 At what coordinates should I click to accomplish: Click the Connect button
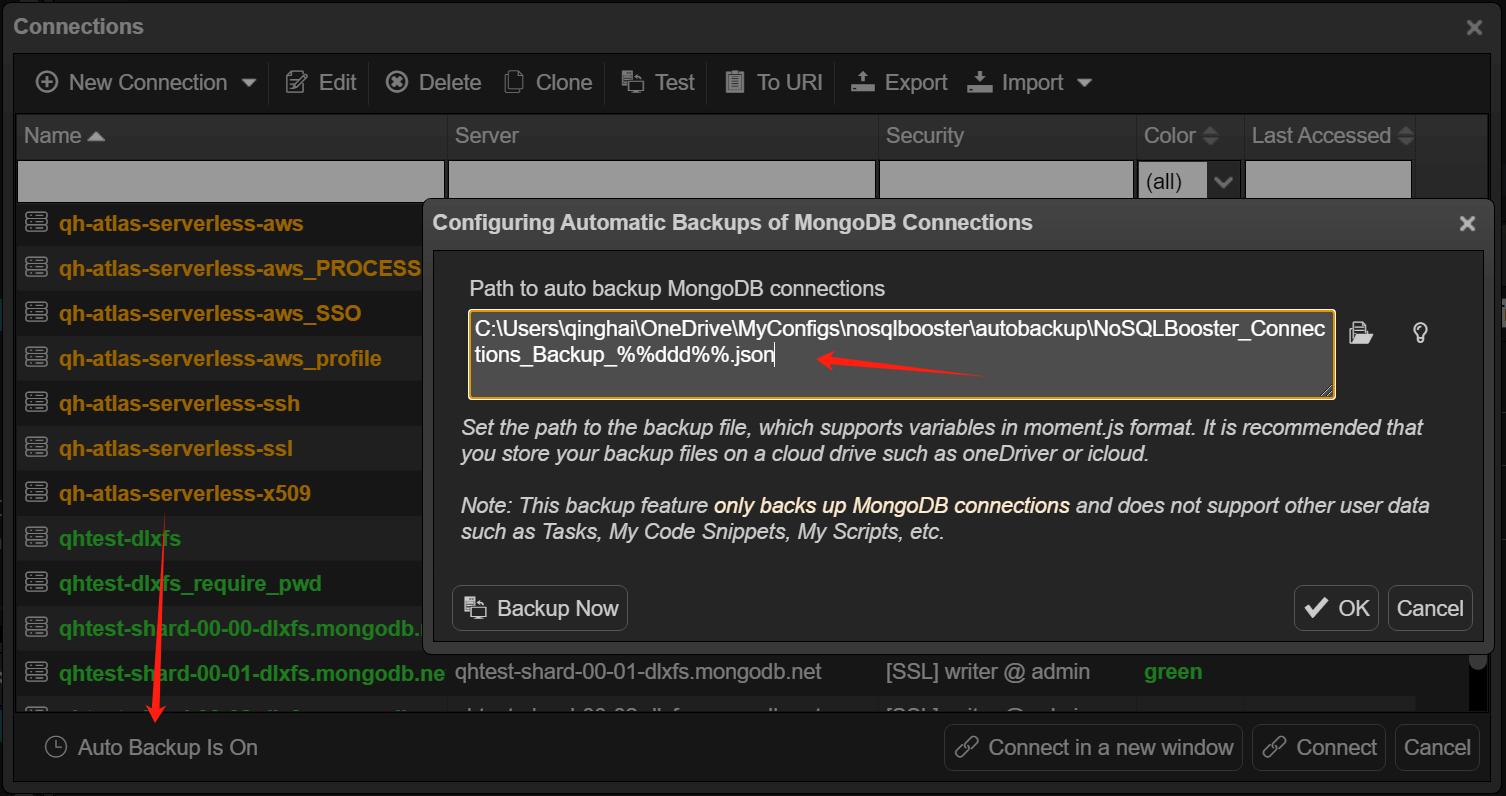[1319, 747]
